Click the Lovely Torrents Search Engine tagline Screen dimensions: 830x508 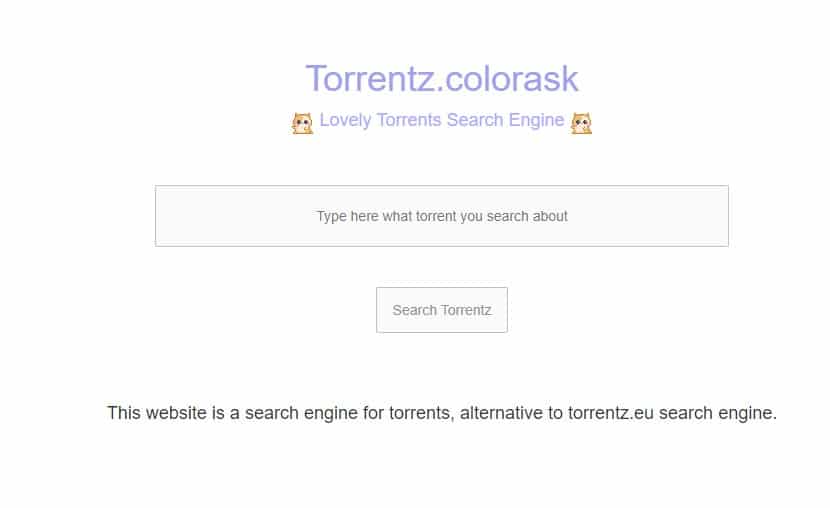tap(441, 120)
